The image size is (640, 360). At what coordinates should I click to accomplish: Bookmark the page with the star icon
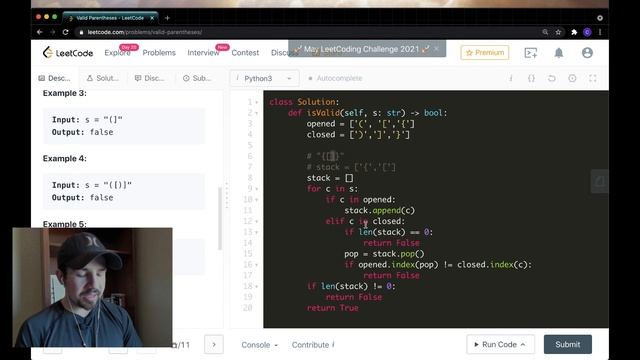(x=558, y=32)
